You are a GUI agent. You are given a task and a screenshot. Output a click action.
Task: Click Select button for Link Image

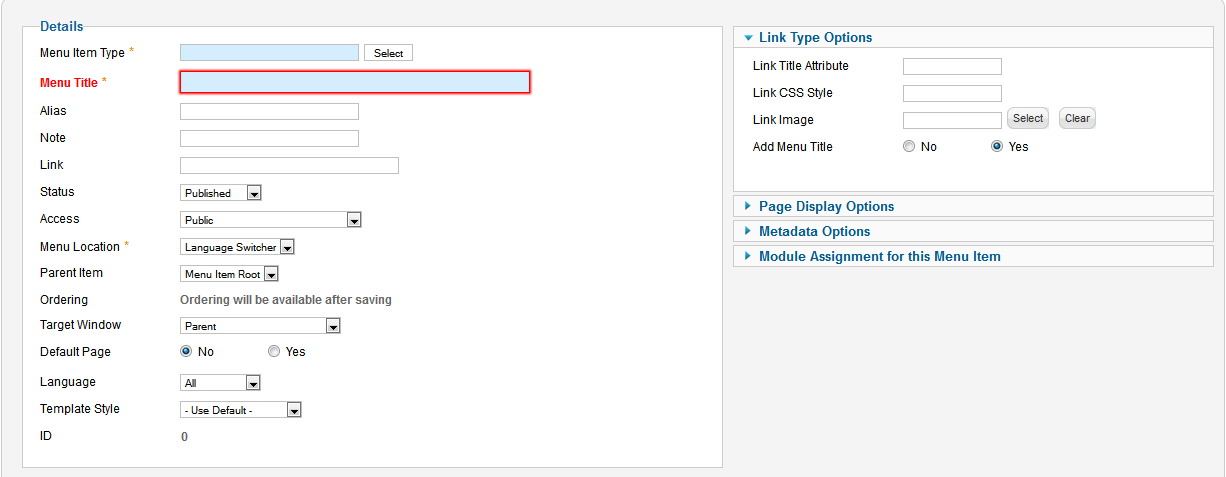click(x=1028, y=119)
